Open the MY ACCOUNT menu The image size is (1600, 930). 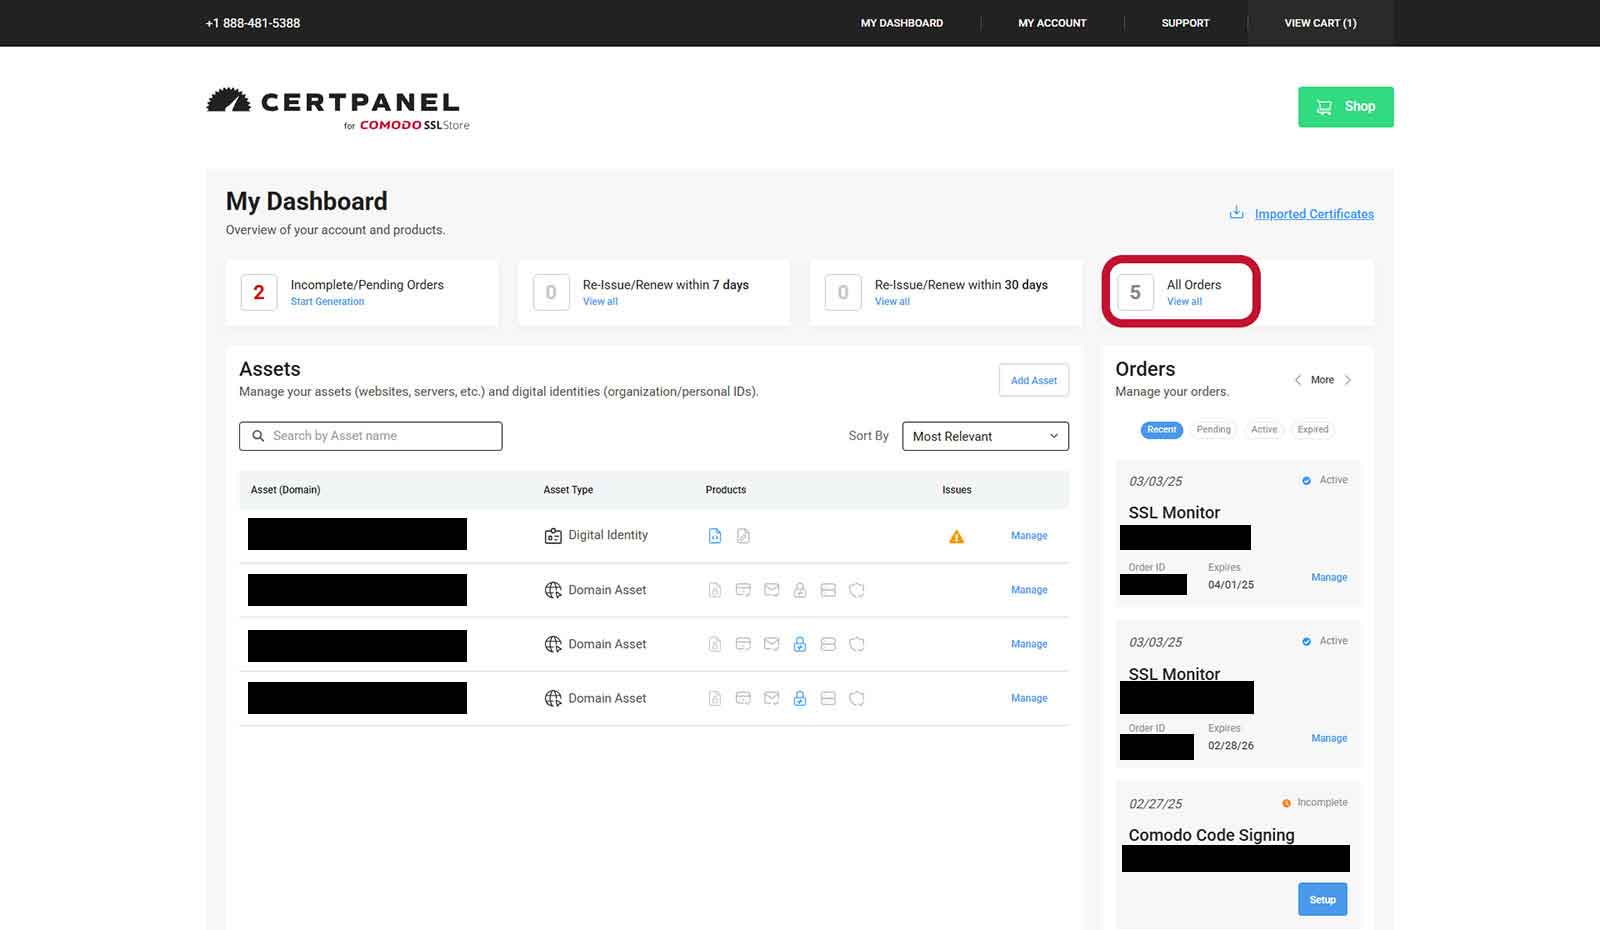tap(1051, 23)
